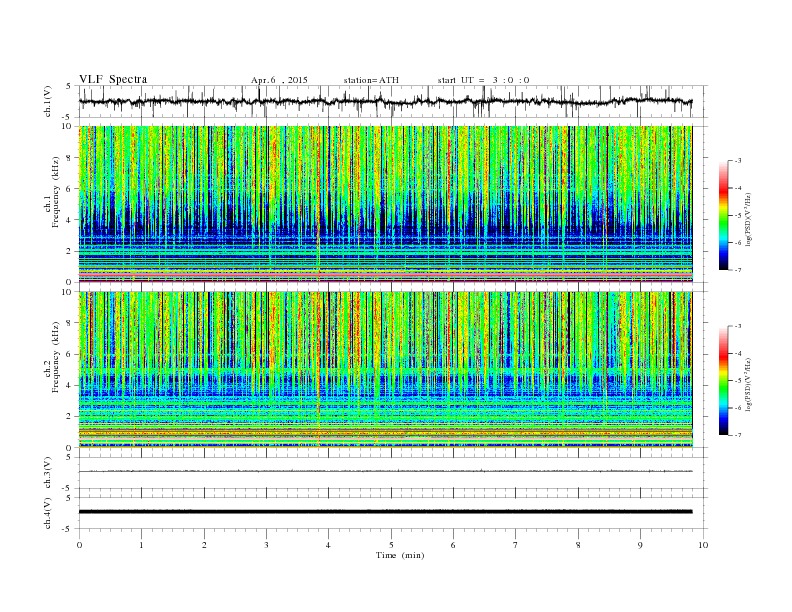Click the ch.3 flat voltage trace
Screen dimensions: 792x612
point(385,471)
